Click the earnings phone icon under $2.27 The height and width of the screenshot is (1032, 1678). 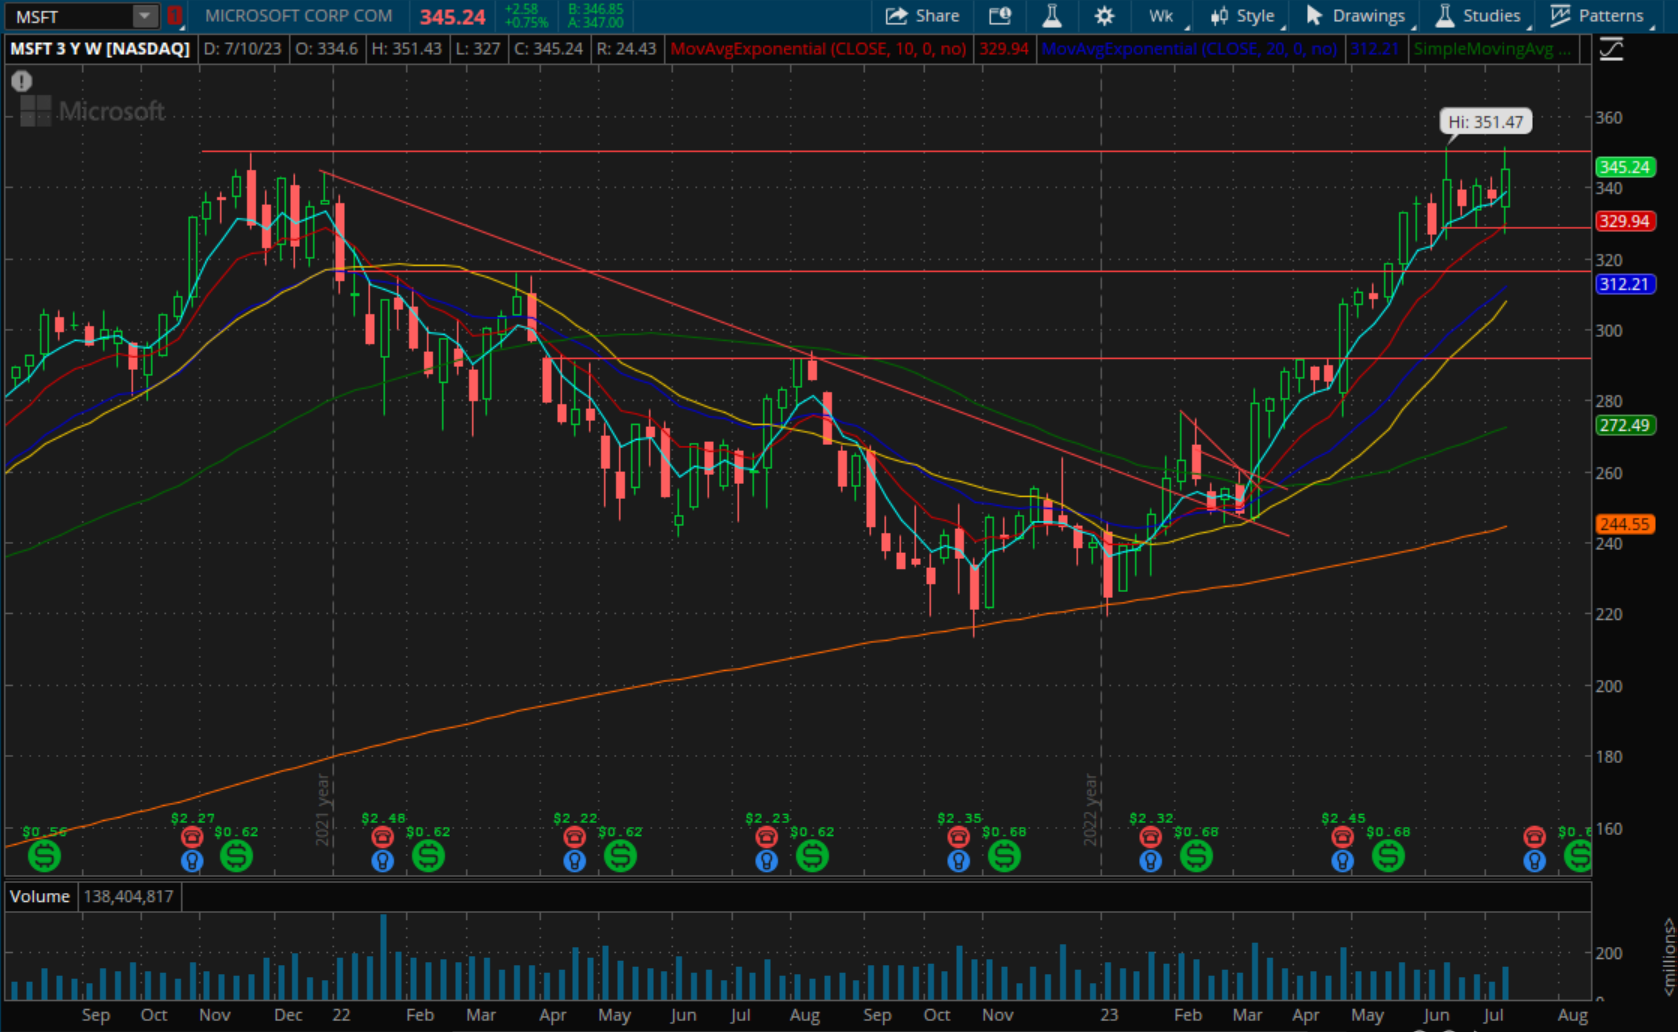[x=192, y=837]
